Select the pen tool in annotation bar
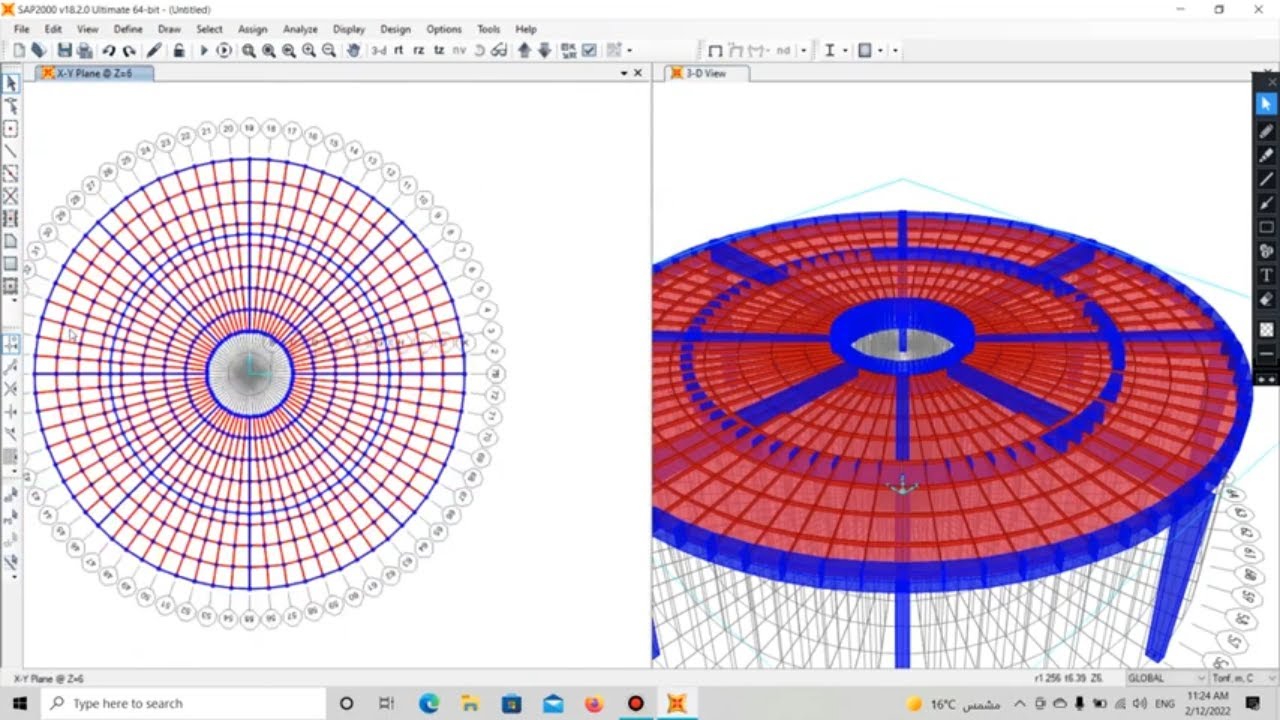The height and width of the screenshot is (720, 1280). pyautogui.click(x=1266, y=131)
